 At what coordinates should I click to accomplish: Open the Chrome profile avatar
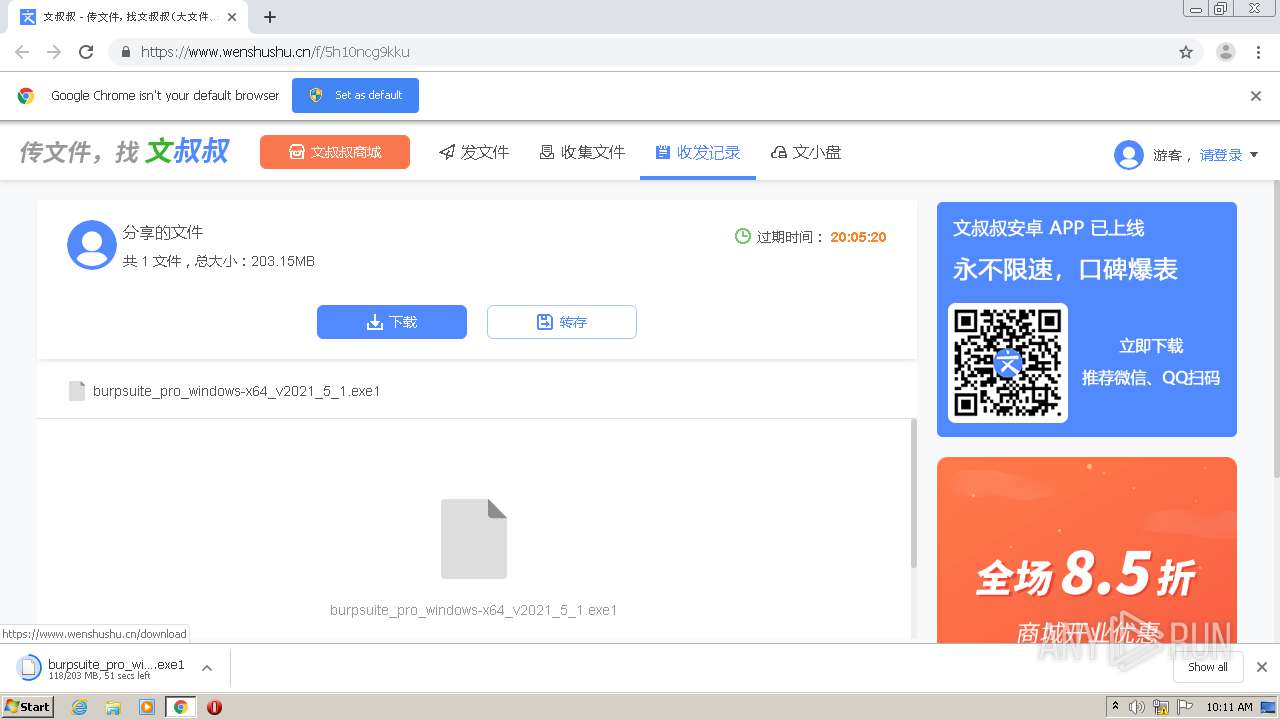[1226, 52]
